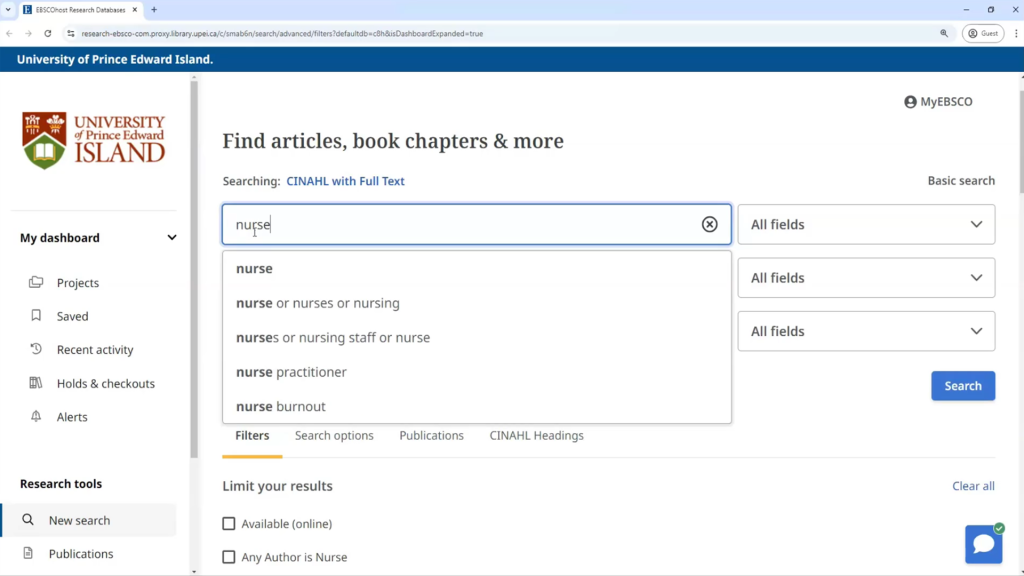Switch to the Search options tab
Image resolution: width=1024 pixels, height=576 pixels.
pyautogui.click(x=334, y=436)
